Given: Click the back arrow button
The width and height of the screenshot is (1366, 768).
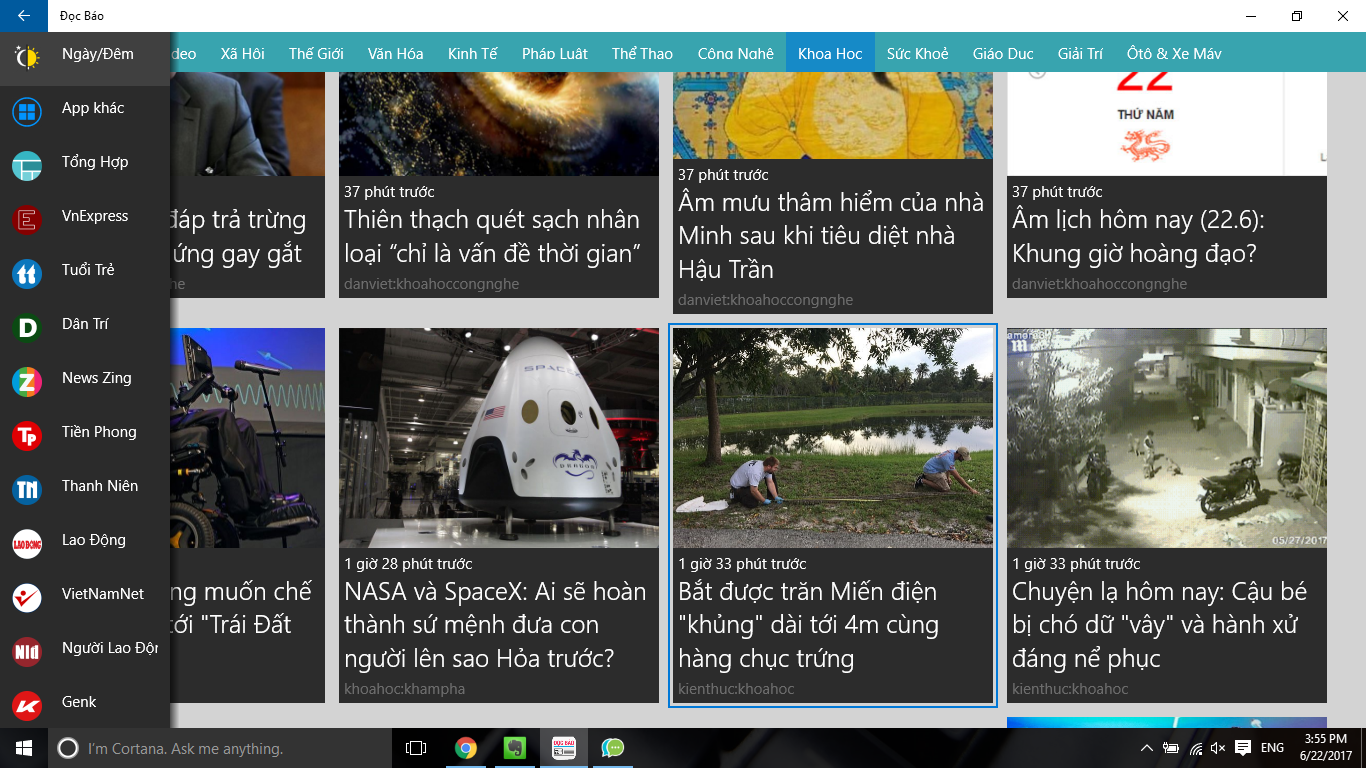Looking at the screenshot, I should click(x=24, y=16).
